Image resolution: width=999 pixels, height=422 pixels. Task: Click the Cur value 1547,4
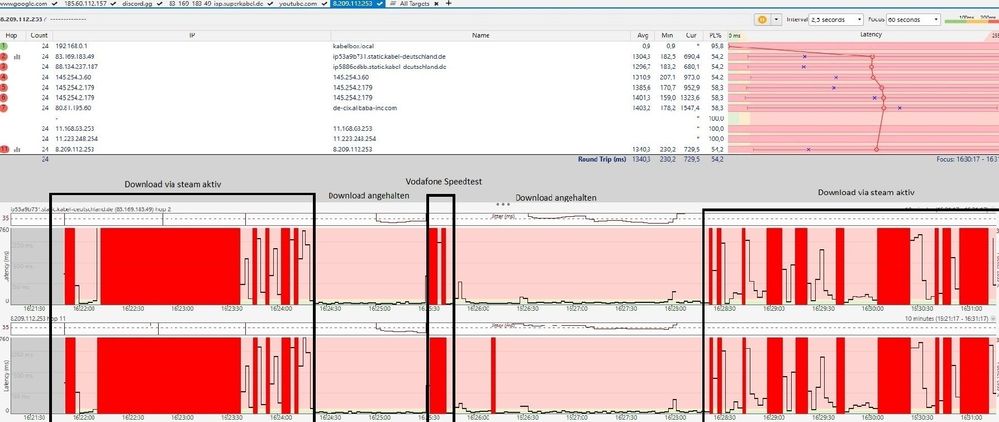click(x=690, y=108)
